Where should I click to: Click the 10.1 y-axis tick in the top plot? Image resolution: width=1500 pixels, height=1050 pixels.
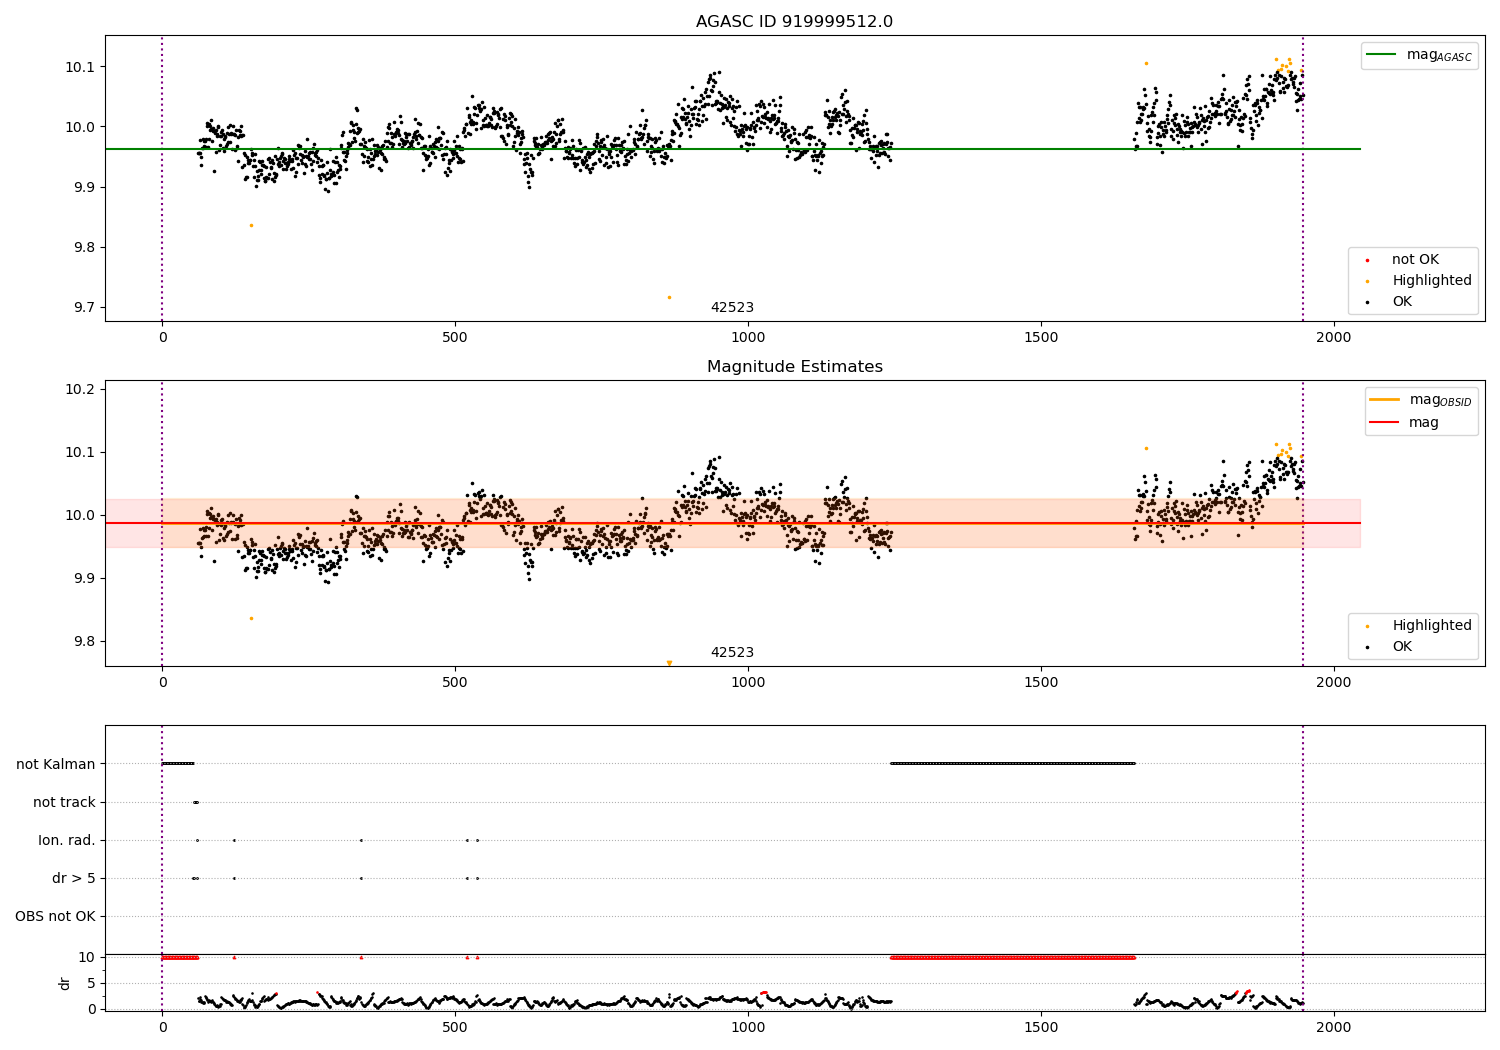coord(78,67)
